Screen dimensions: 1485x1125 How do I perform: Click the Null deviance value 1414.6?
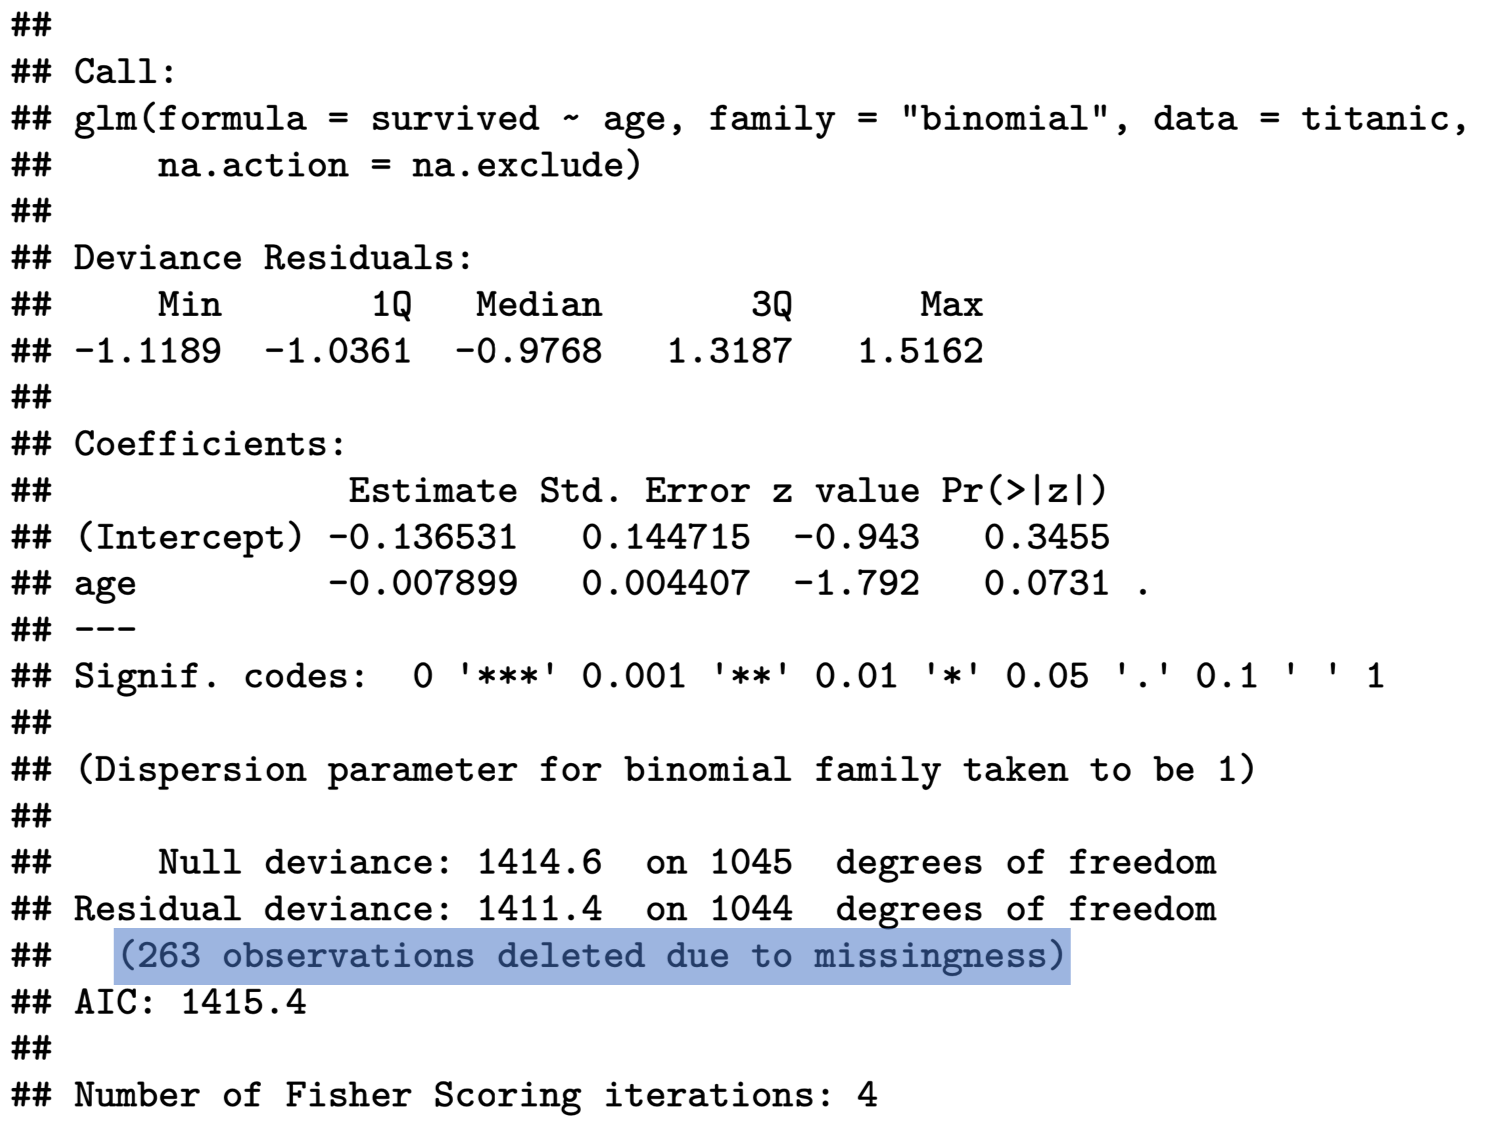539,862
